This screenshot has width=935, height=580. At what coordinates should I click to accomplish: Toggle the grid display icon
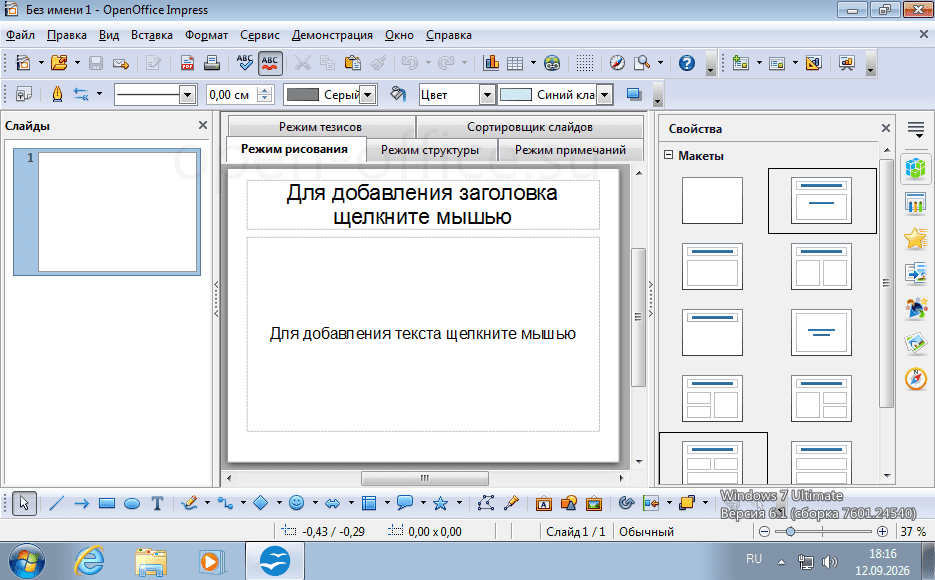coord(585,63)
